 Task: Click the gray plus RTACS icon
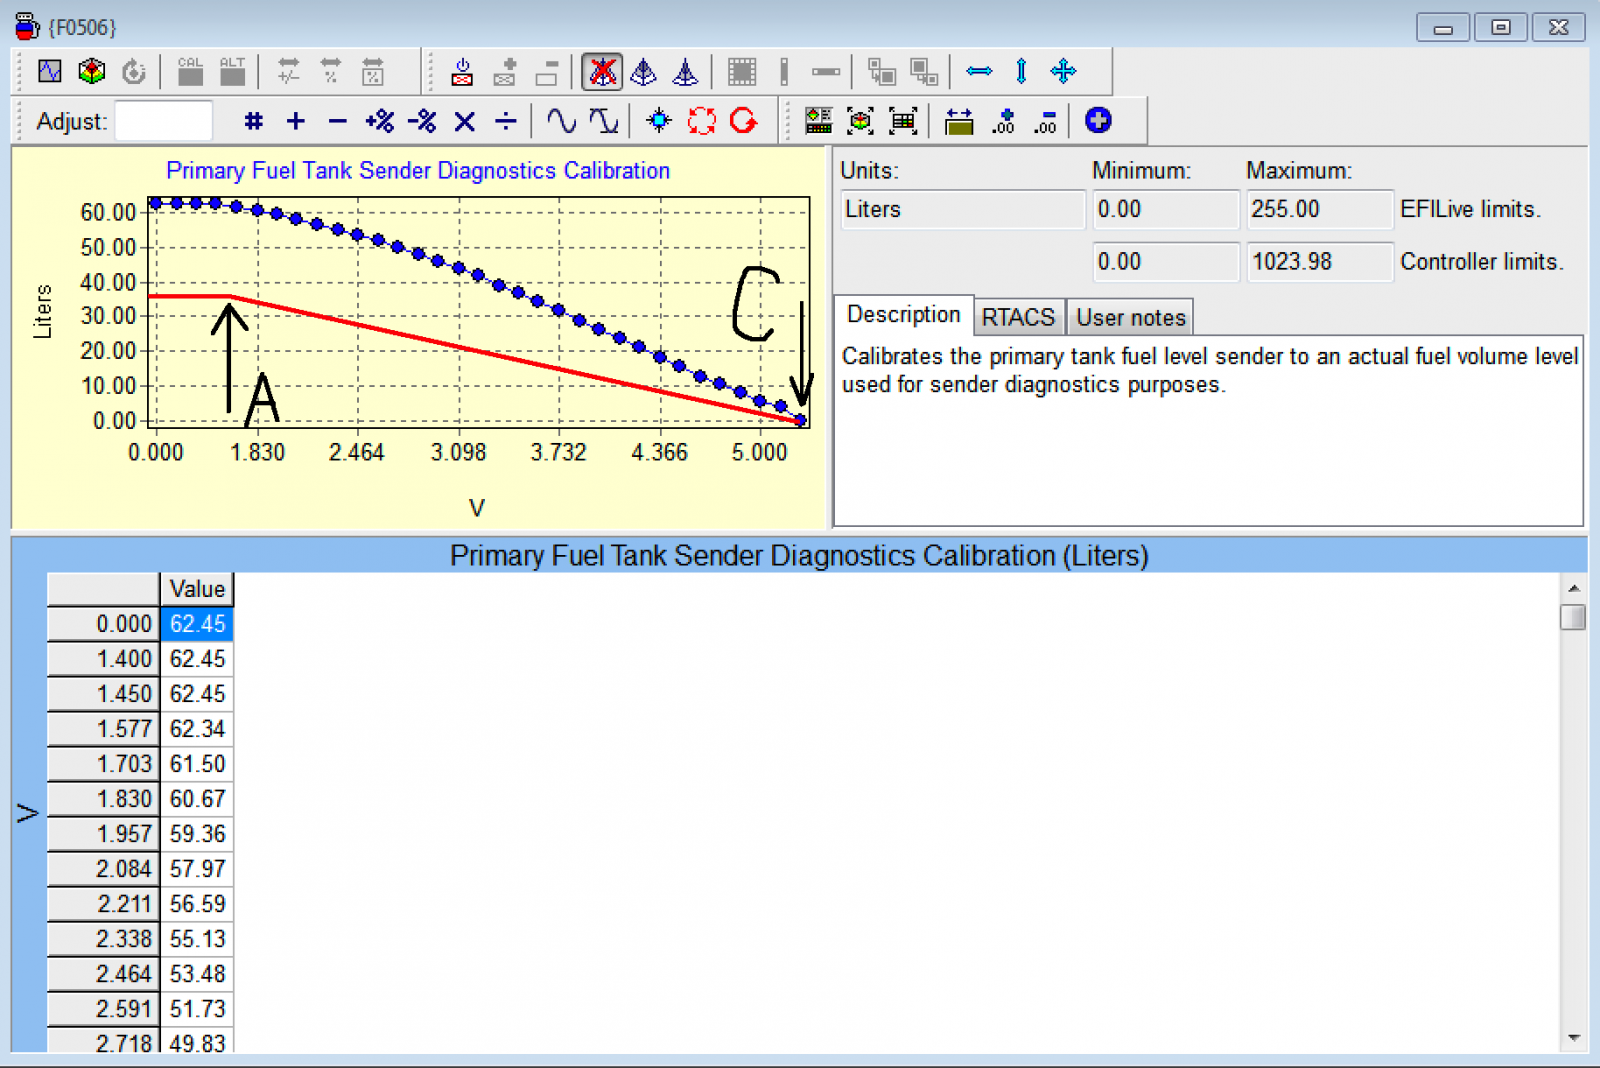505,71
